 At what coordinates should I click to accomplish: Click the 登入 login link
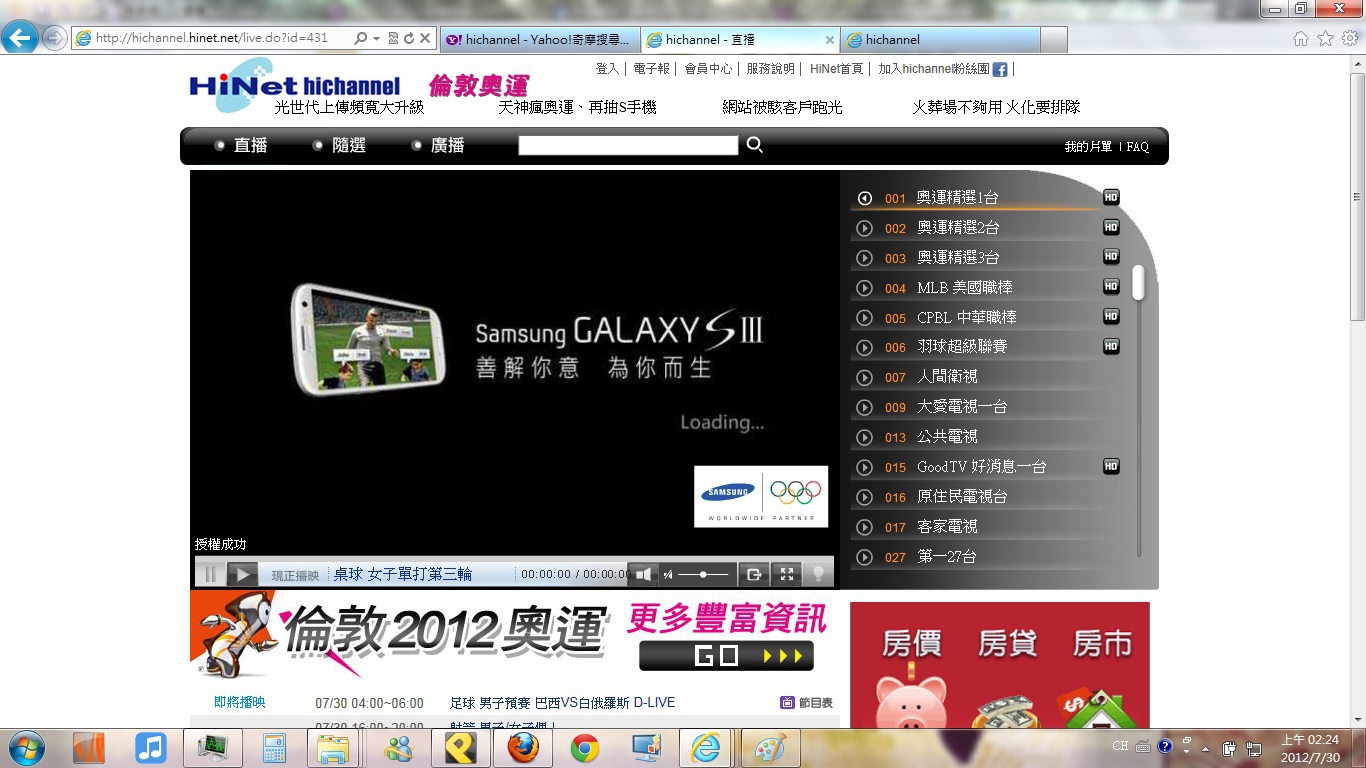click(607, 69)
